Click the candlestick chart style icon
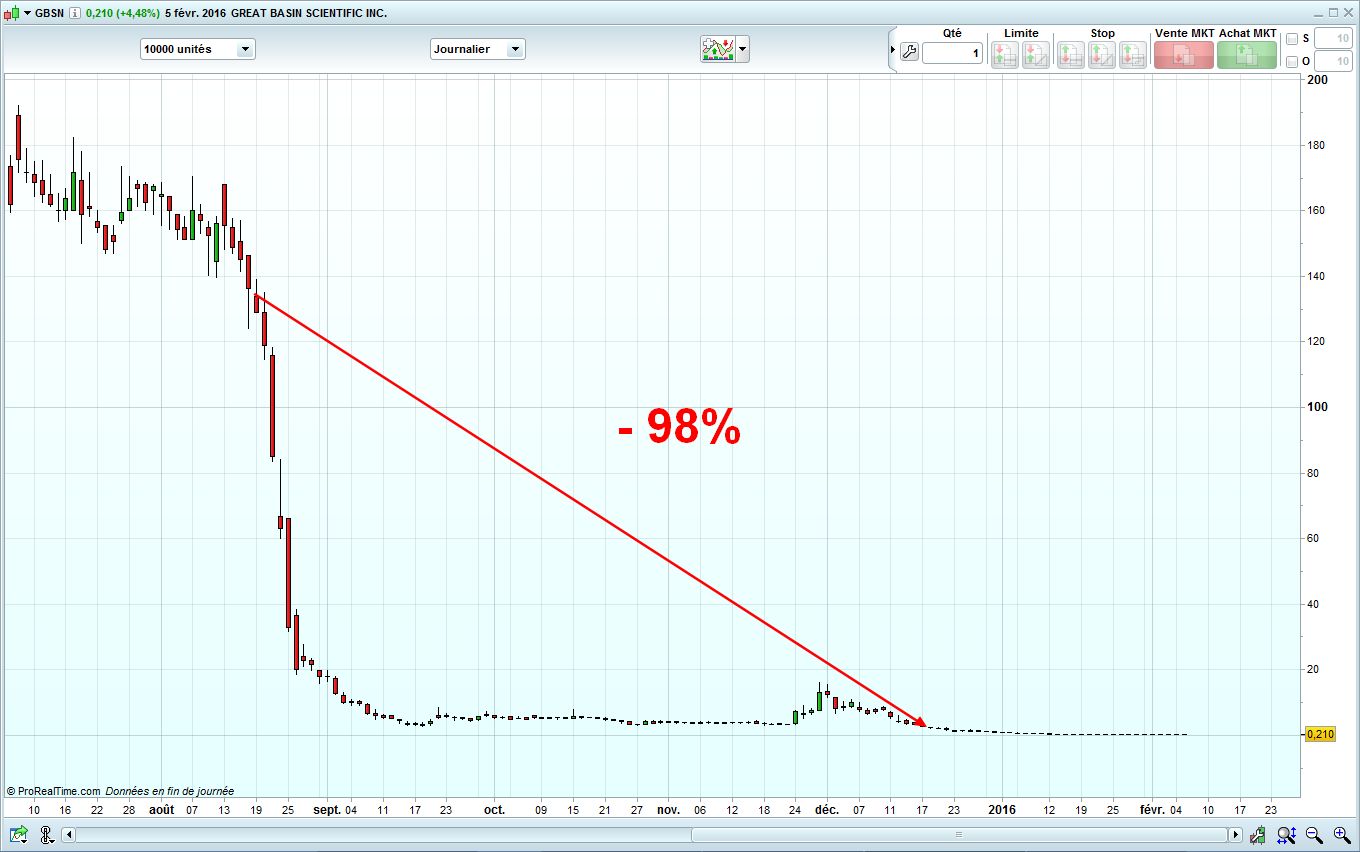Image resolution: width=1360 pixels, height=852 pixels. click(x=12, y=13)
